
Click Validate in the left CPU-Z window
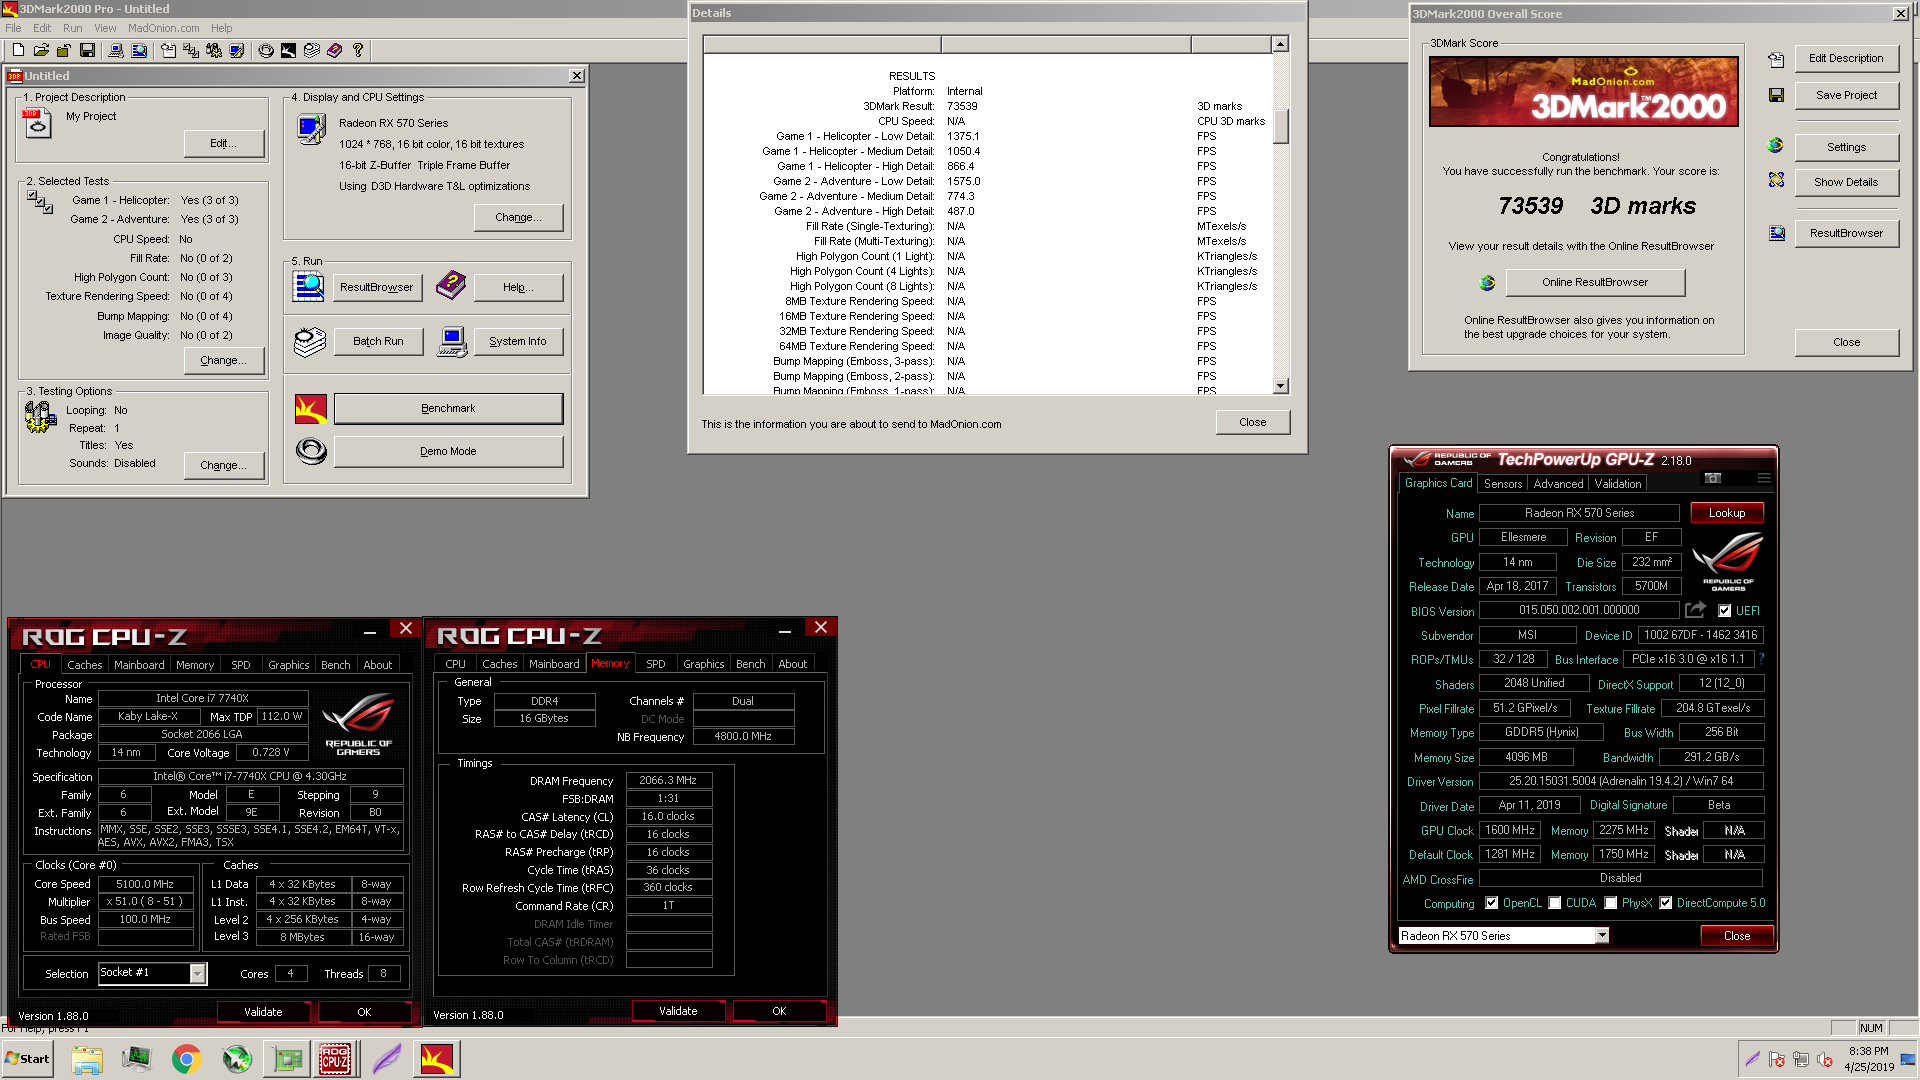click(263, 1012)
